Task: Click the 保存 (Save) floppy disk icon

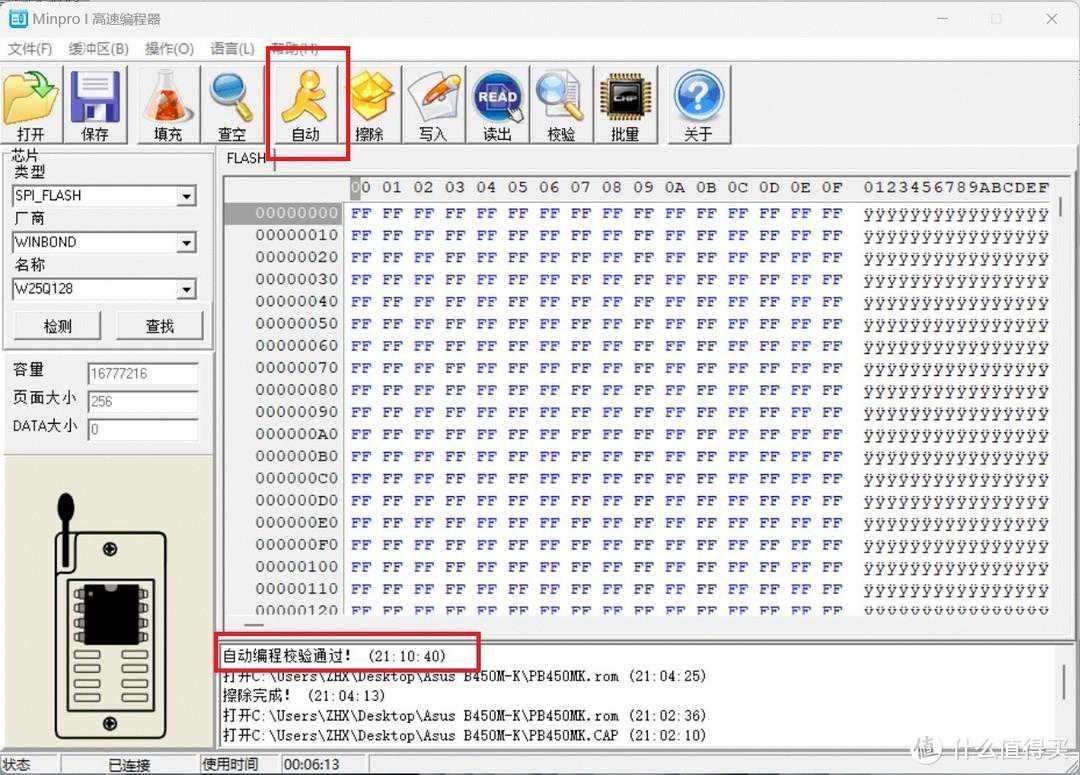Action: tap(95, 105)
